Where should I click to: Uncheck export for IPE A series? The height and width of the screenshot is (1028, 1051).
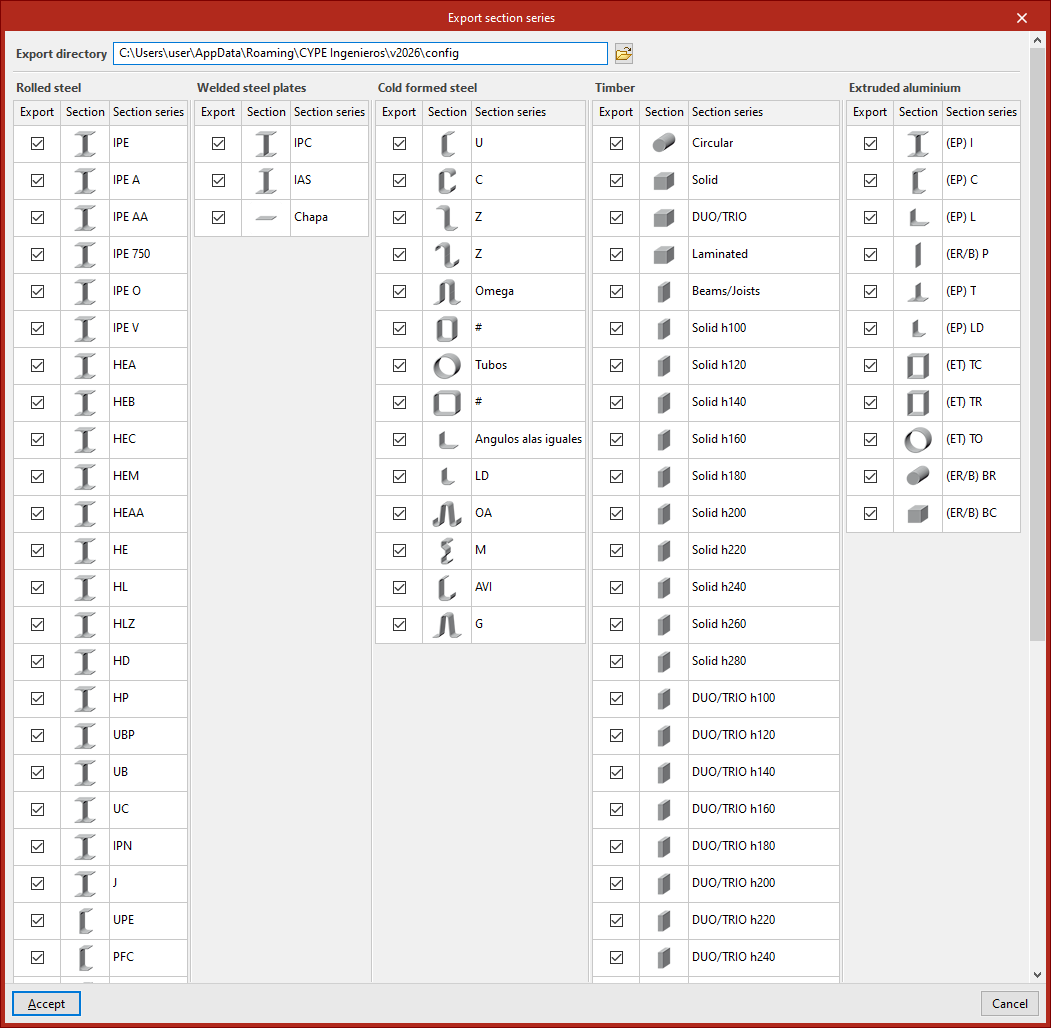pyautogui.click(x=38, y=181)
